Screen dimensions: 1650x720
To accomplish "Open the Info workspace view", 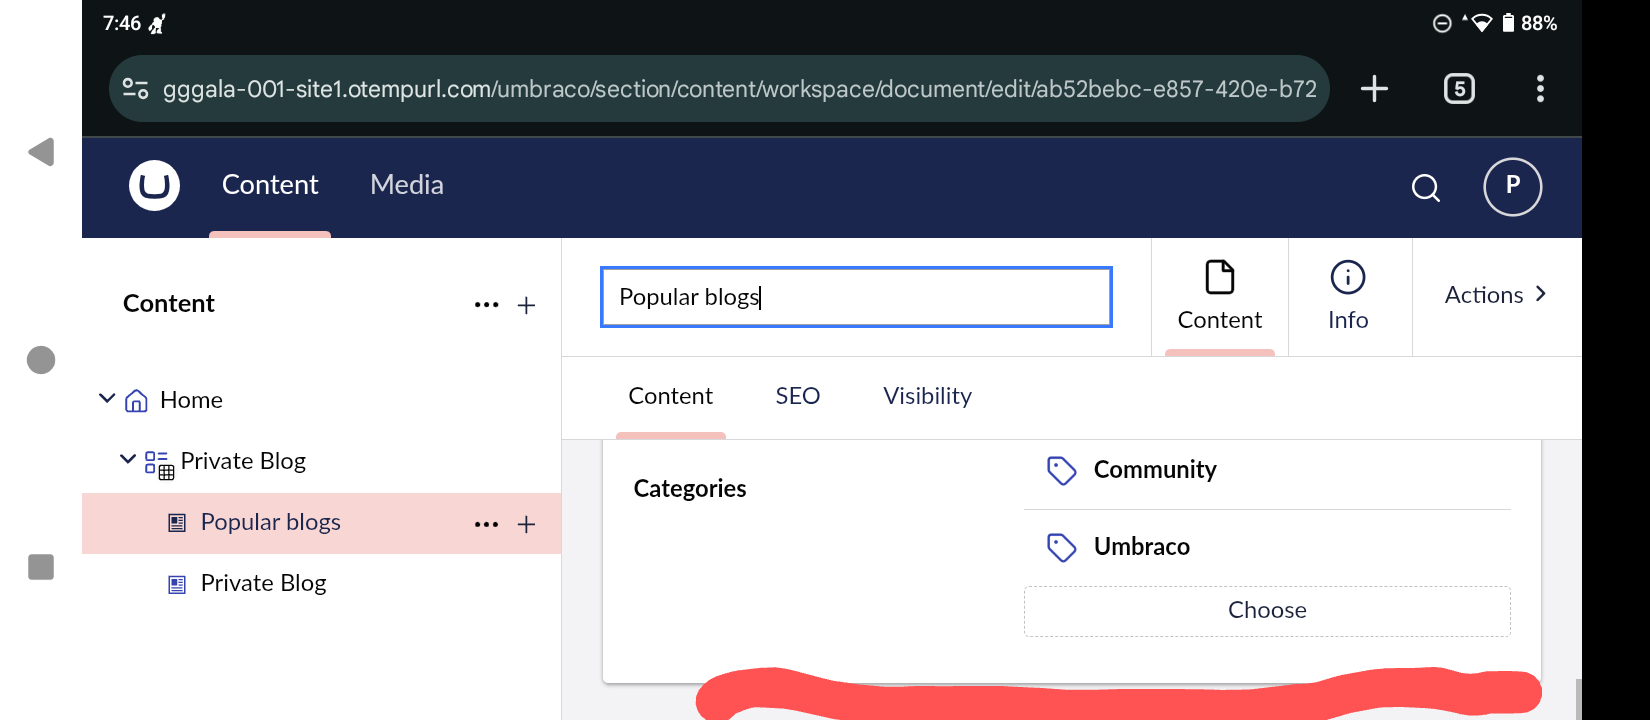I will point(1348,296).
